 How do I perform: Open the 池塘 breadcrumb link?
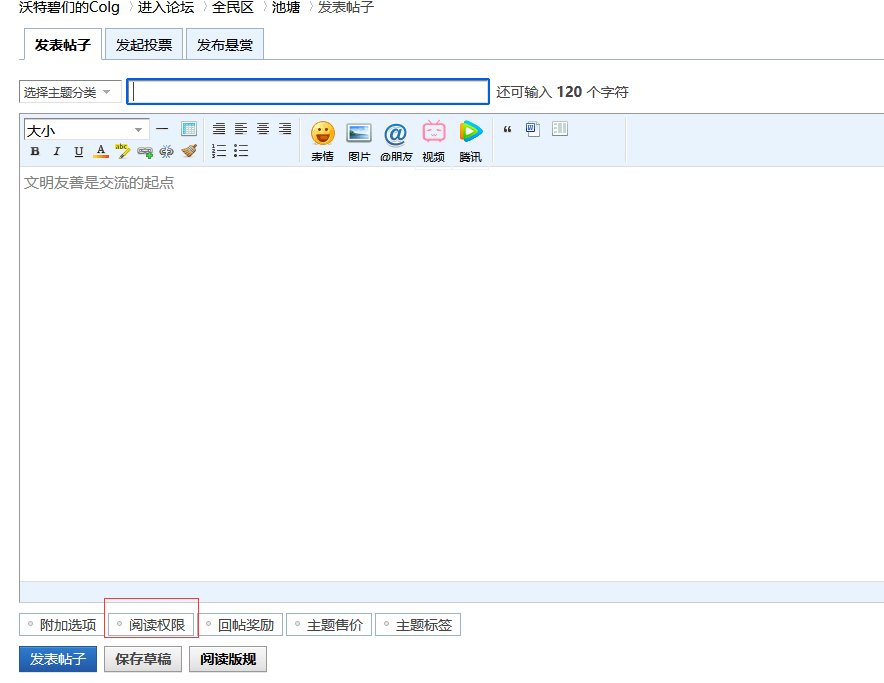(286, 7)
